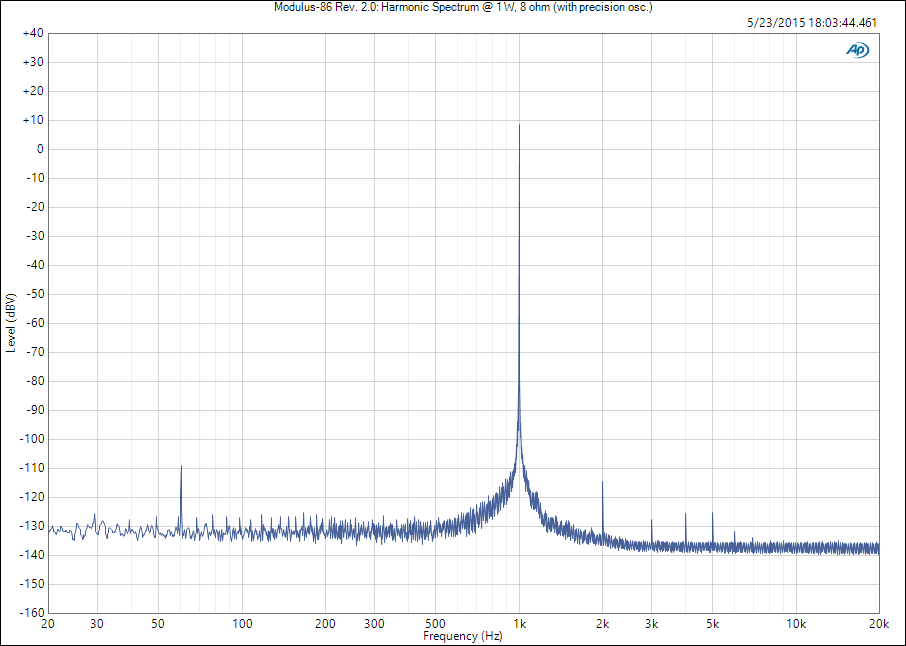Click the 4 kHz fourth harmonic spike tip

coord(686,514)
